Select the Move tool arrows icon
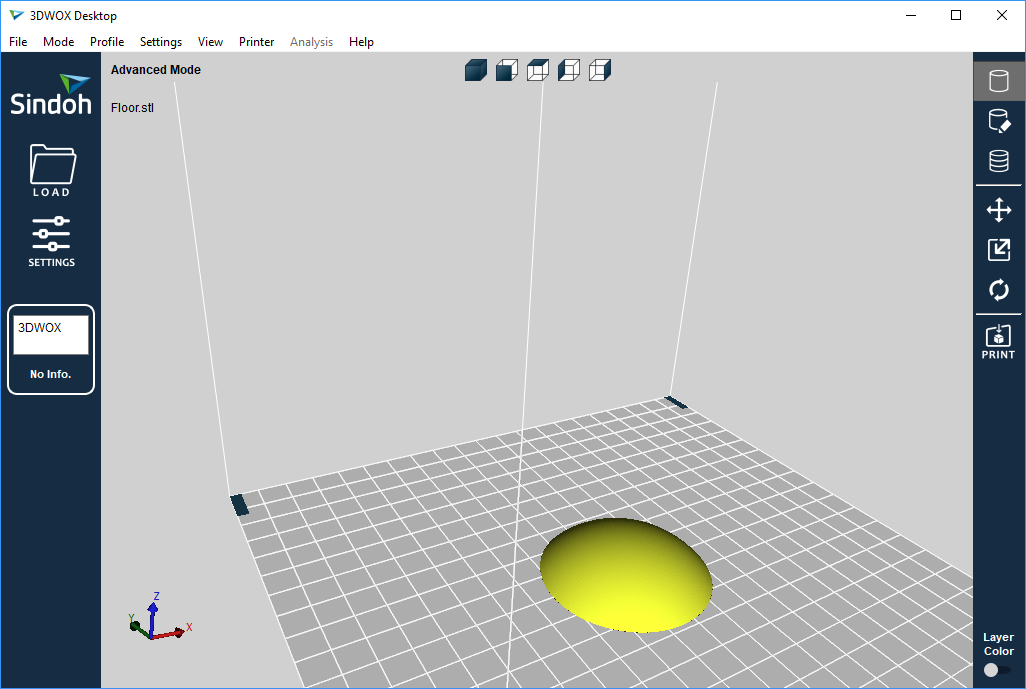The width and height of the screenshot is (1026, 689). point(999,210)
